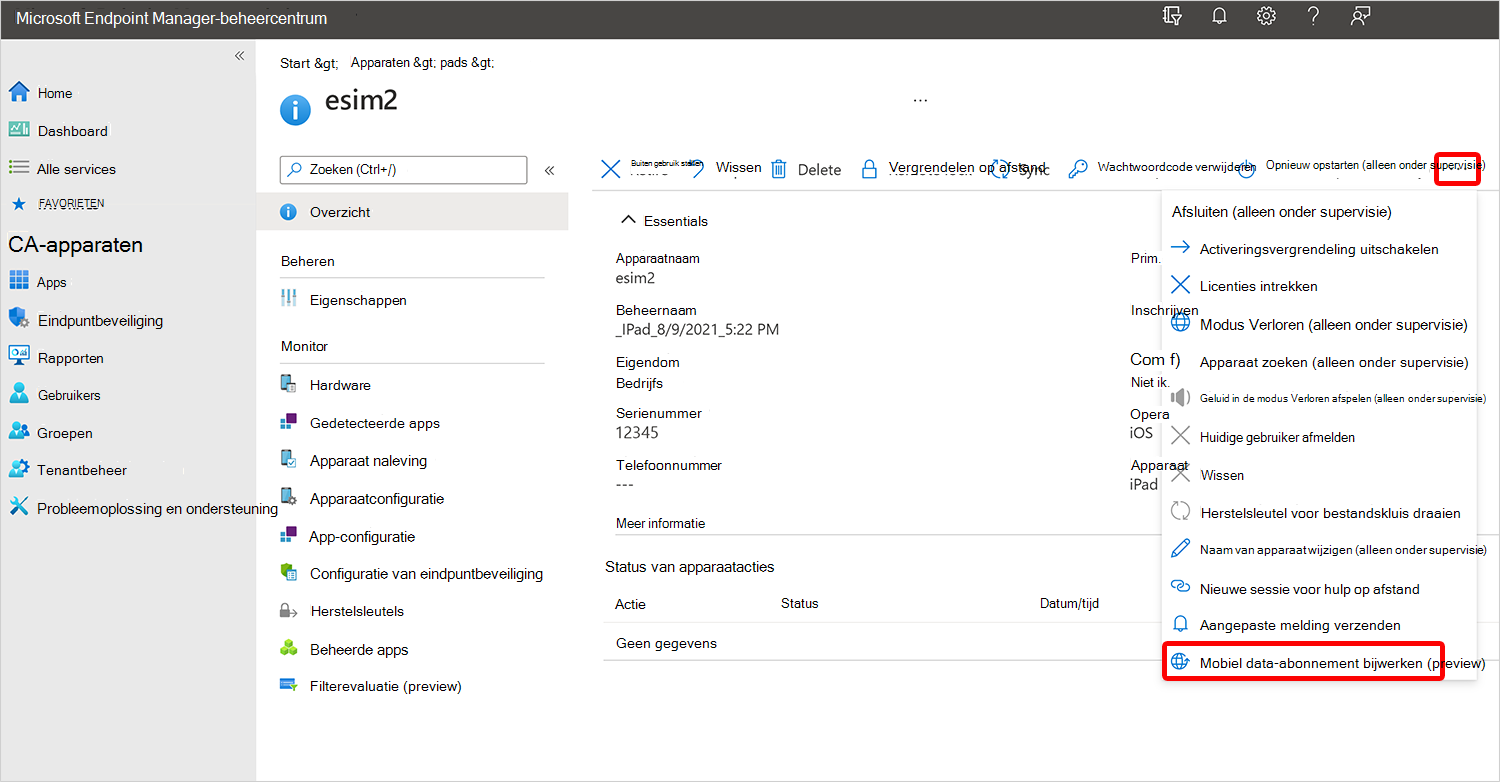The width and height of the screenshot is (1500, 782).
Task: Select Aangepaste melding verzenden
Action: [1300, 625]
